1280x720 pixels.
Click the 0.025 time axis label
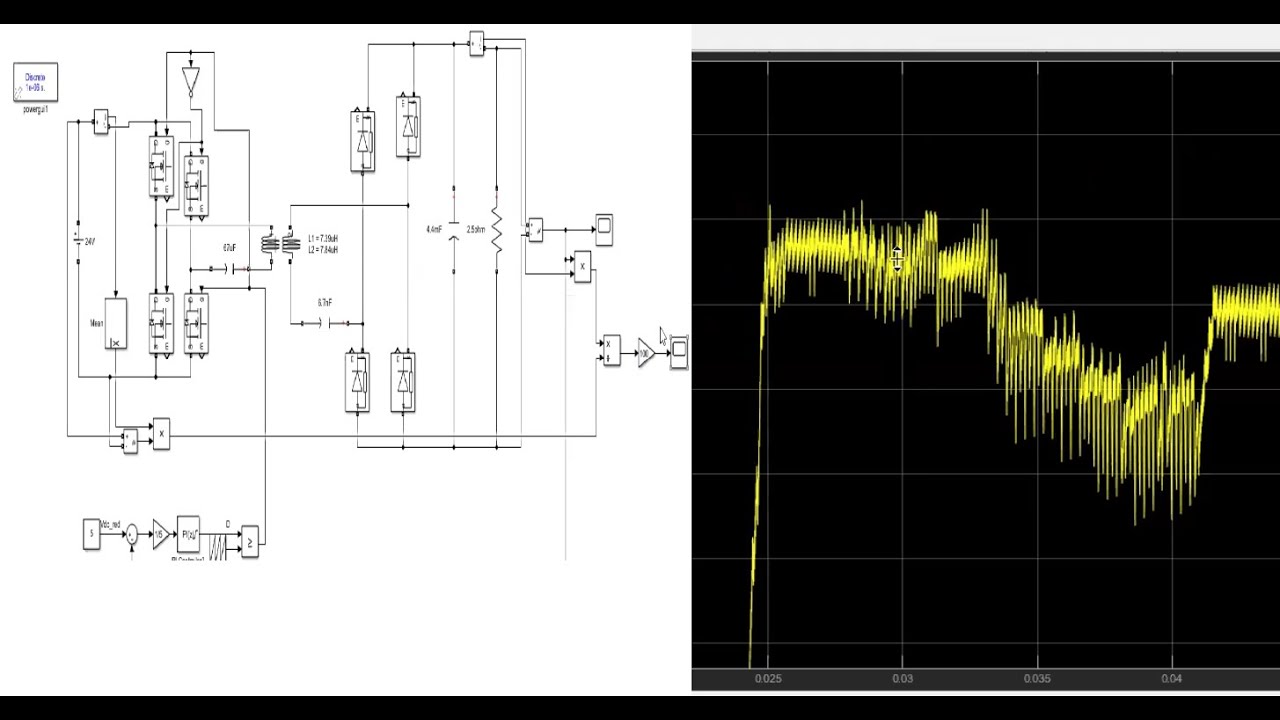768,679
